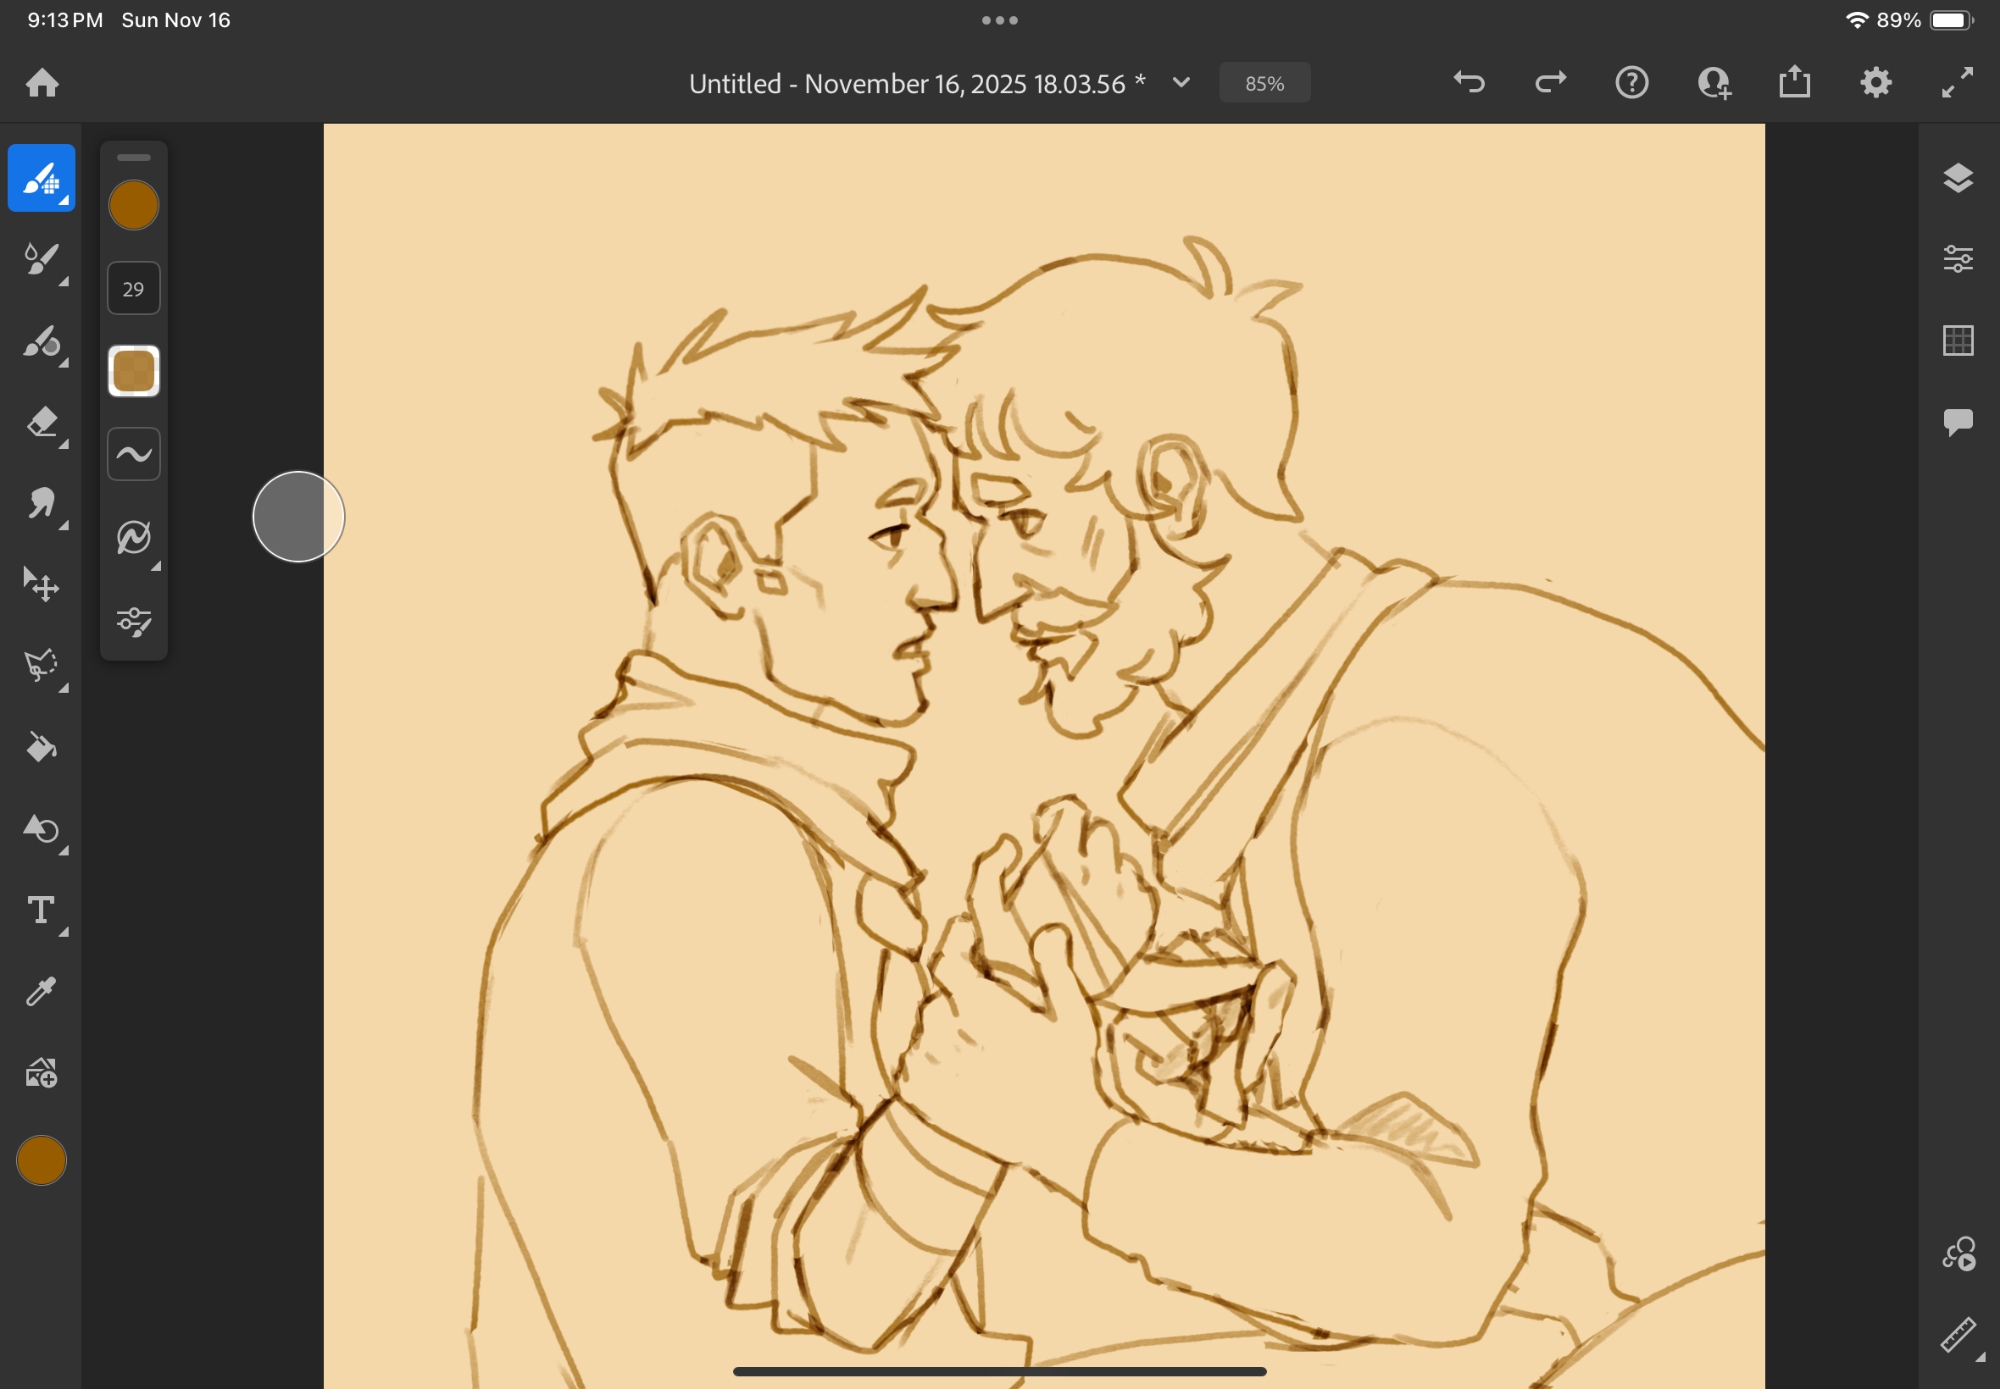Toggle the Layer properties panel
Screen dimensions: 2000x1389
(x=1958, y=259)
